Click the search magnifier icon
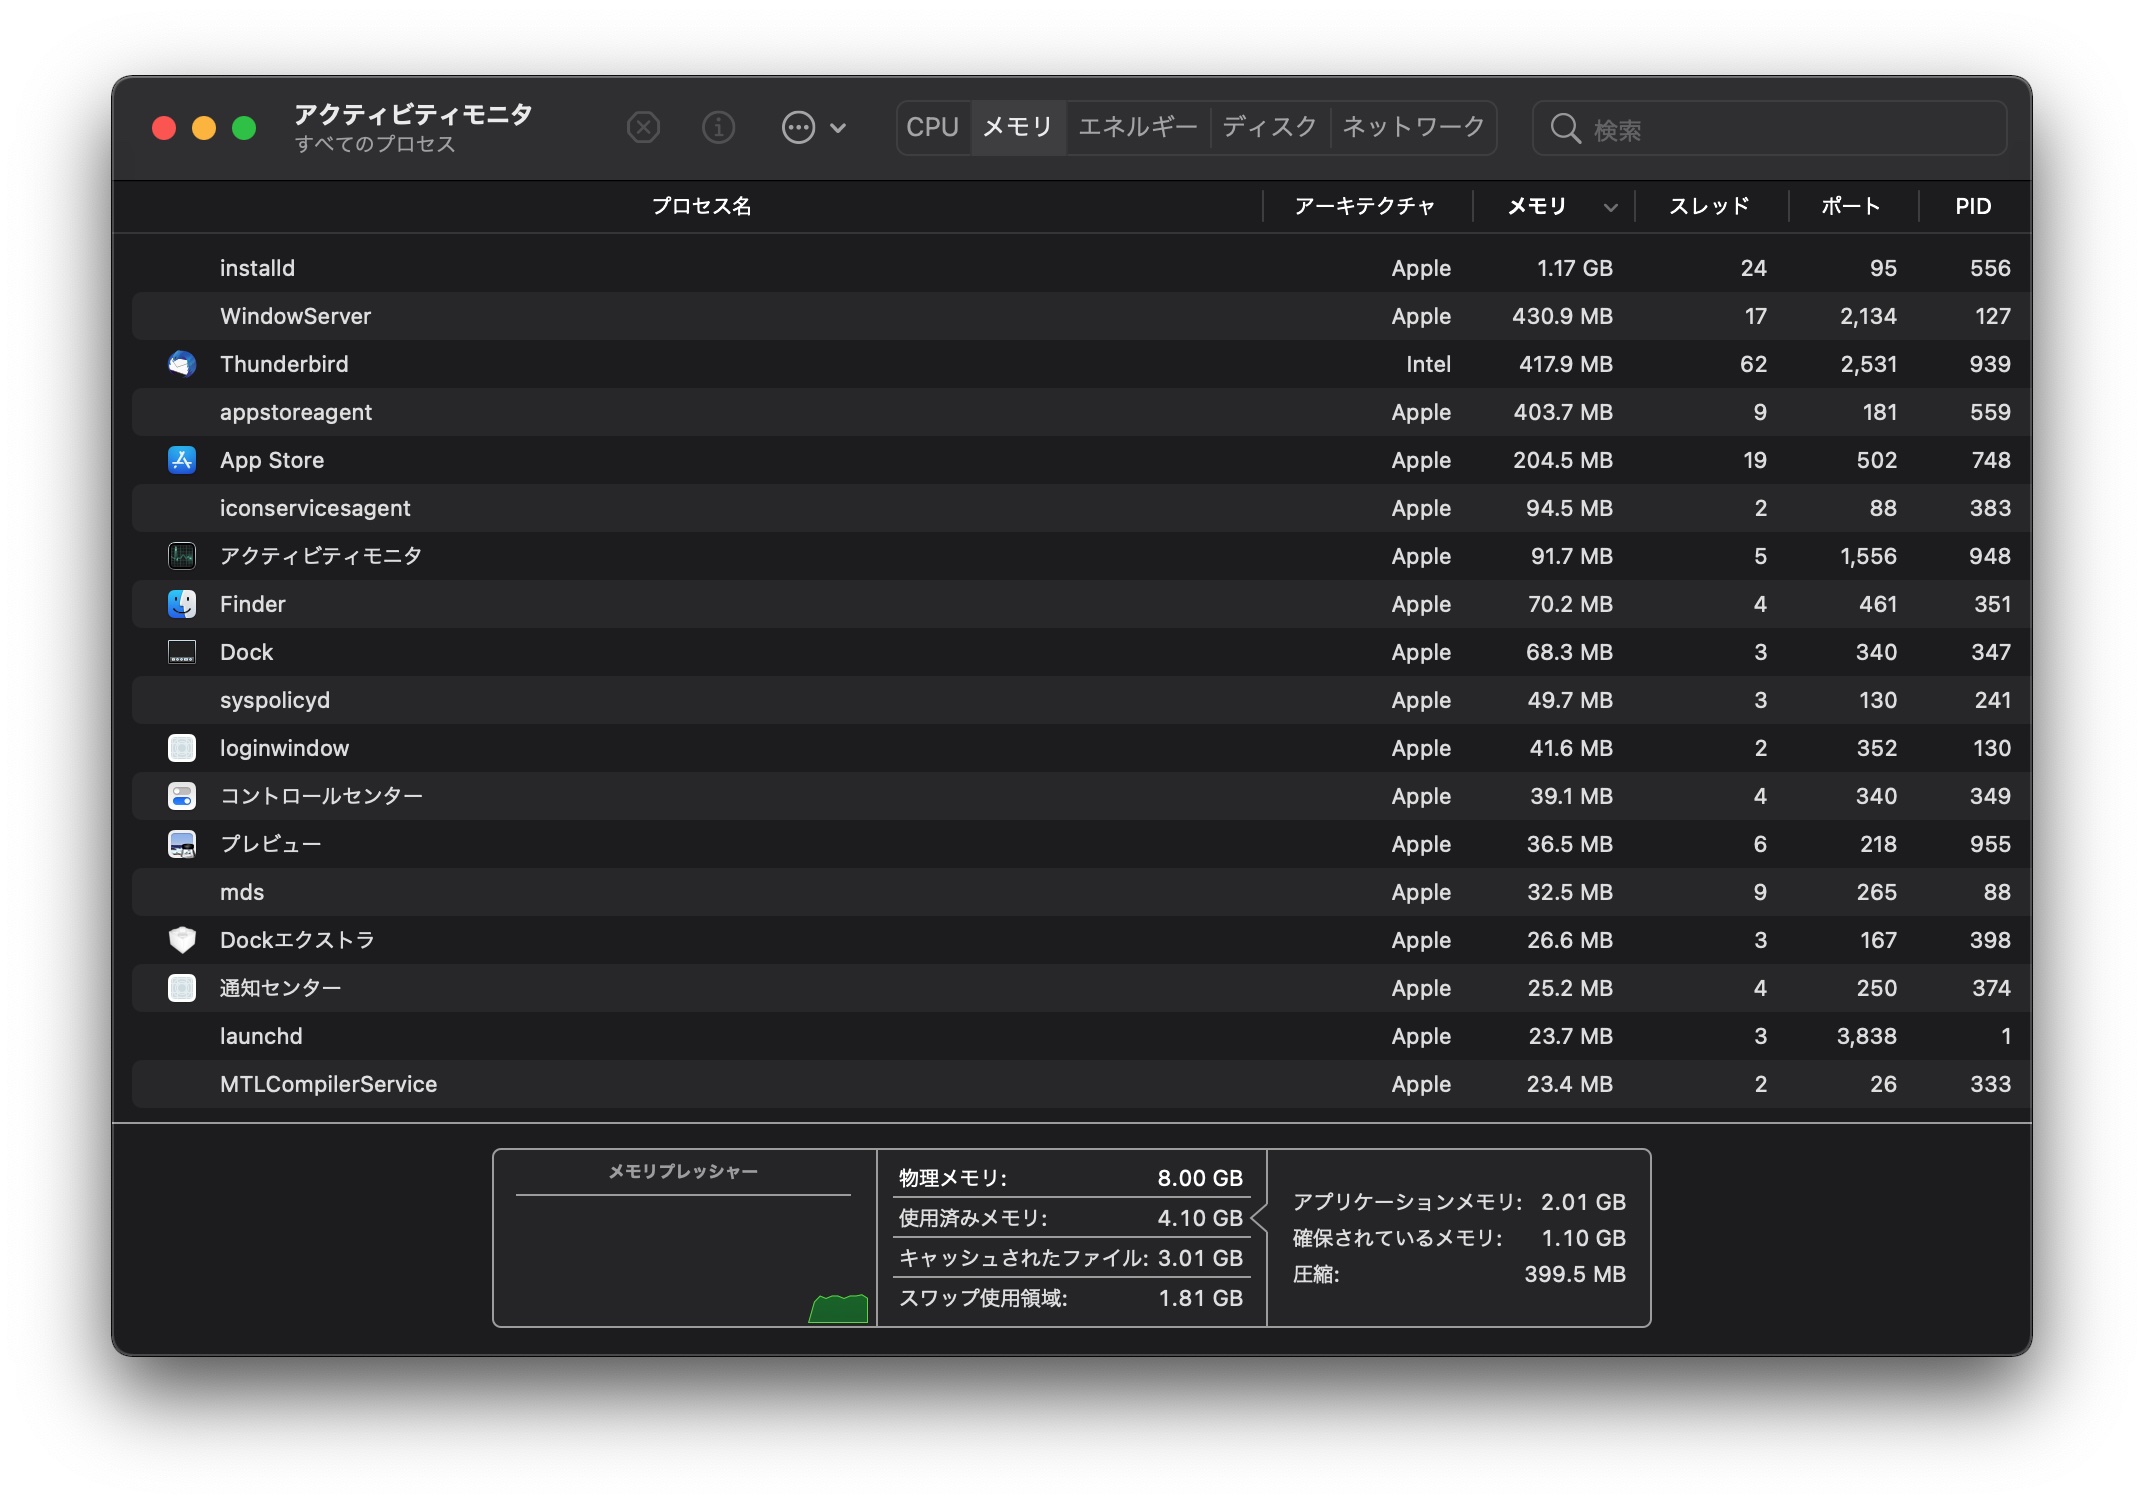This screenshot has width=2144, height=1504. coord(1565,128)
